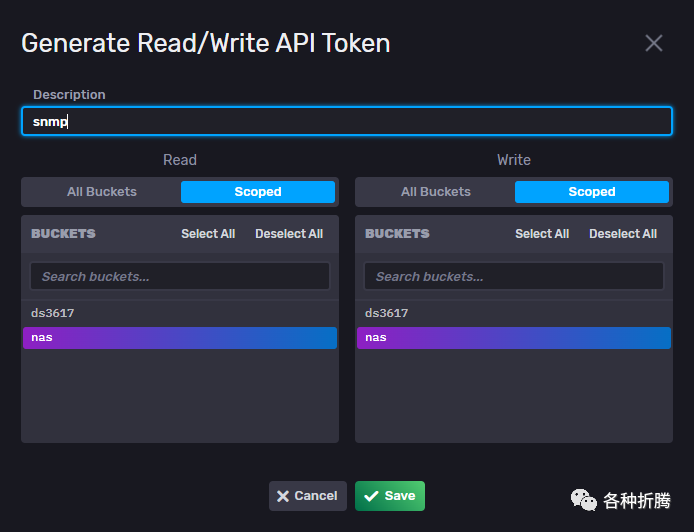Save the API token
The width and height of the screenshot is (694, 532).
[390, 496]
